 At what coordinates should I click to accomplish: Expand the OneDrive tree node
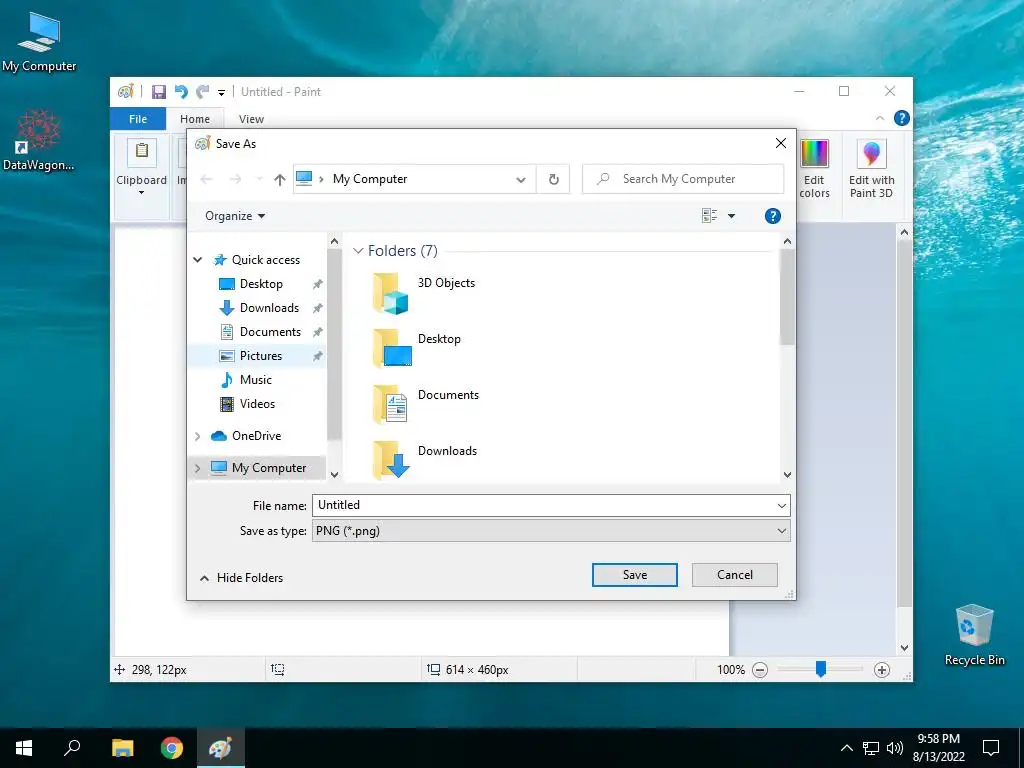click(198, 436)
